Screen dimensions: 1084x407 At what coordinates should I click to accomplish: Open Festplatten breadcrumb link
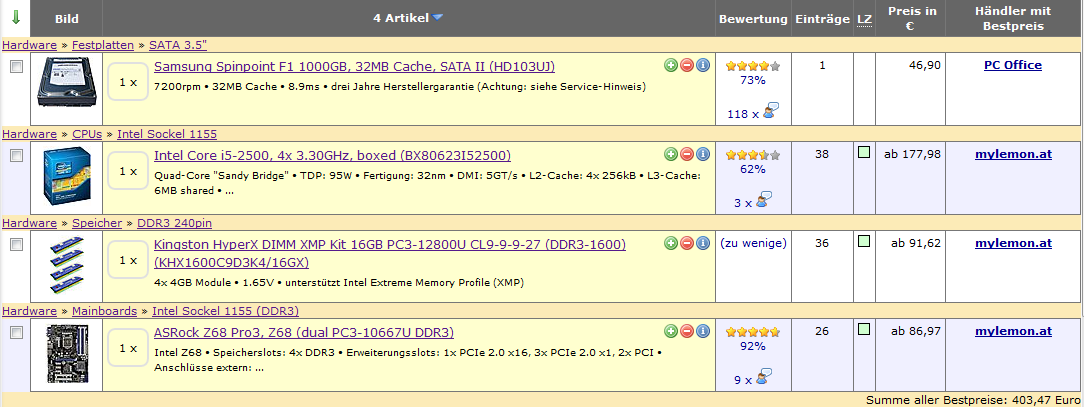[x=103, y=45]
